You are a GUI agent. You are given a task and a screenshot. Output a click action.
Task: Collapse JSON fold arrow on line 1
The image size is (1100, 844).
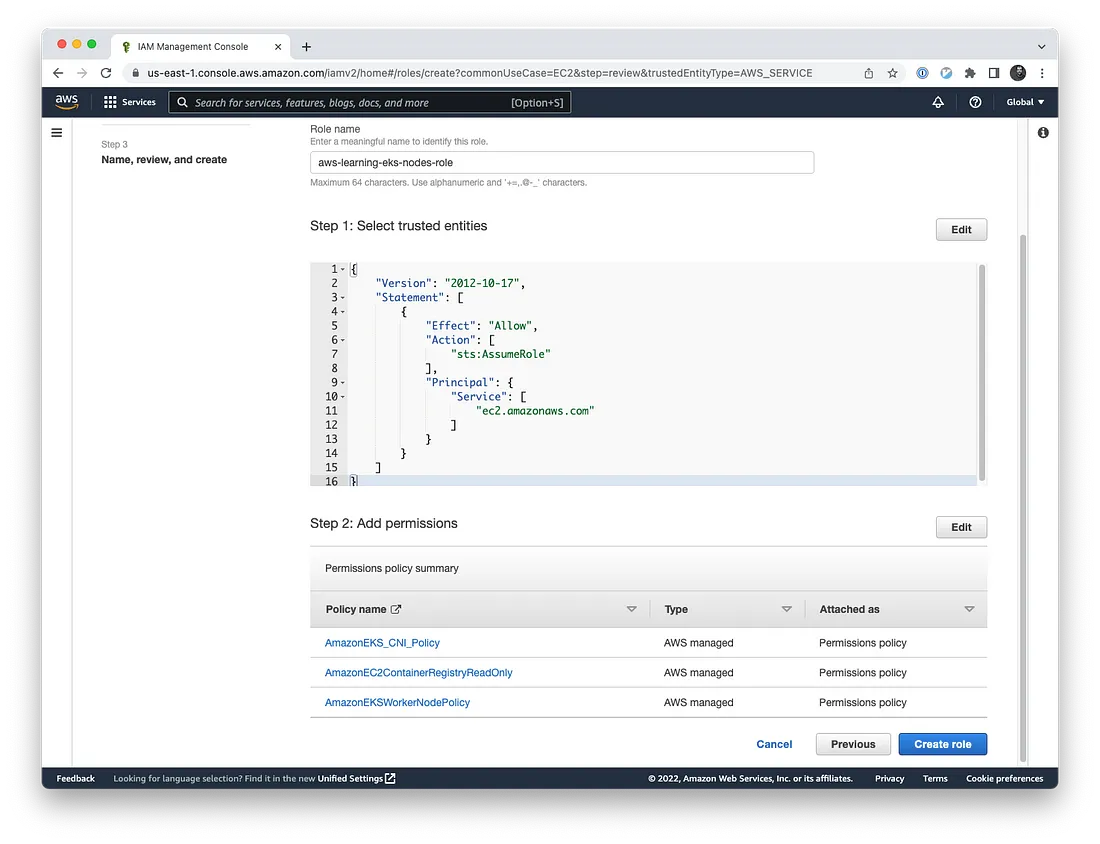point(343,269)
